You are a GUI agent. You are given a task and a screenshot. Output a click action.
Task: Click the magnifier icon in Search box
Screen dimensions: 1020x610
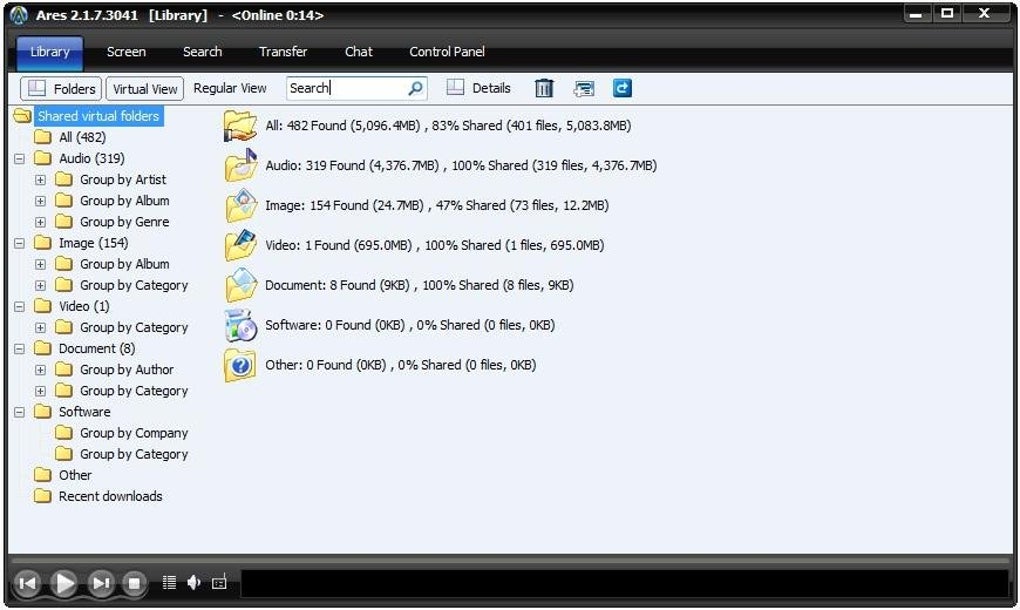tap(415, 88)
